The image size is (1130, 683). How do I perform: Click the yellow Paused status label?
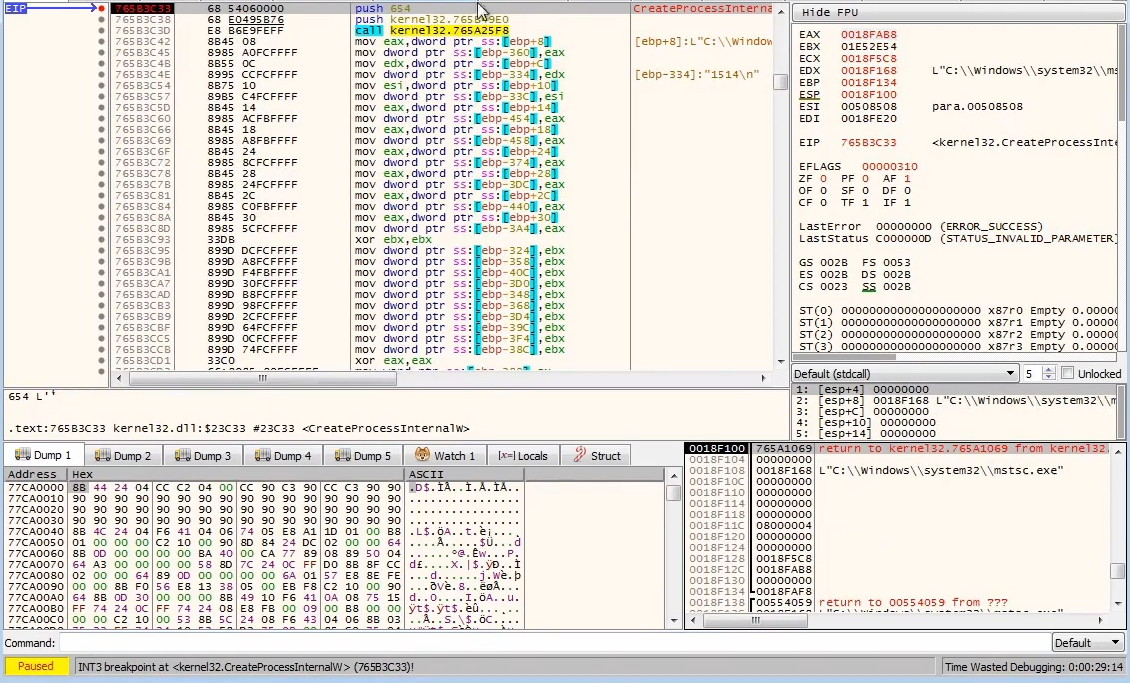37,667
